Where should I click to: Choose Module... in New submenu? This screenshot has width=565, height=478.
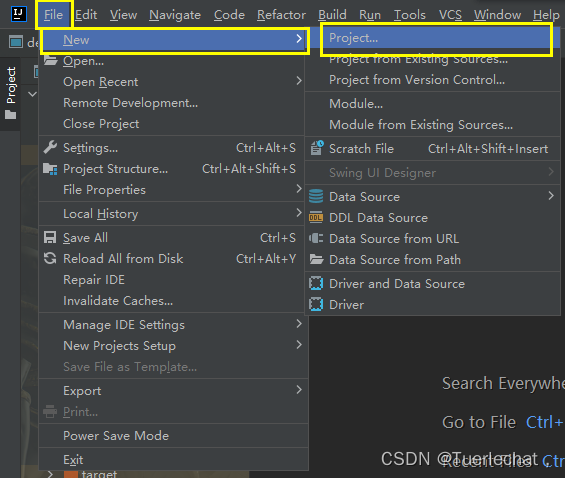[x=432, y=104]
